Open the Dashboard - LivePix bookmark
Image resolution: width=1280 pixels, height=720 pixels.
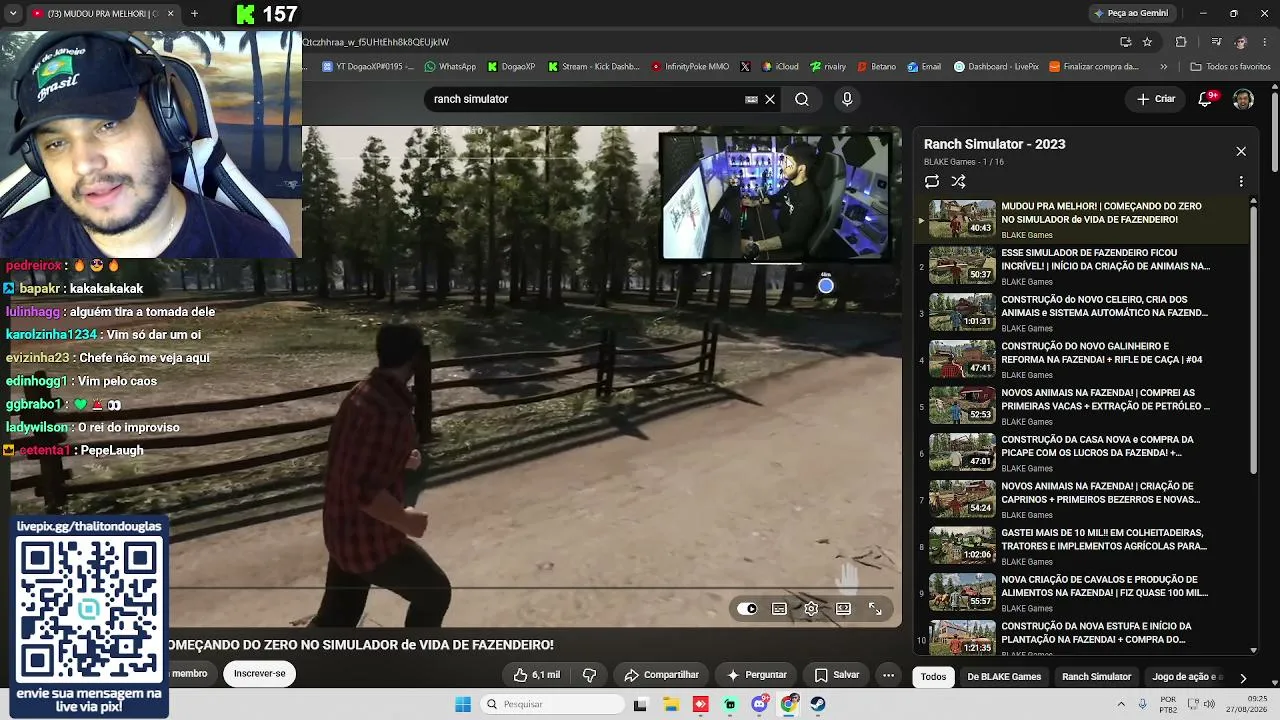(996, 67)
